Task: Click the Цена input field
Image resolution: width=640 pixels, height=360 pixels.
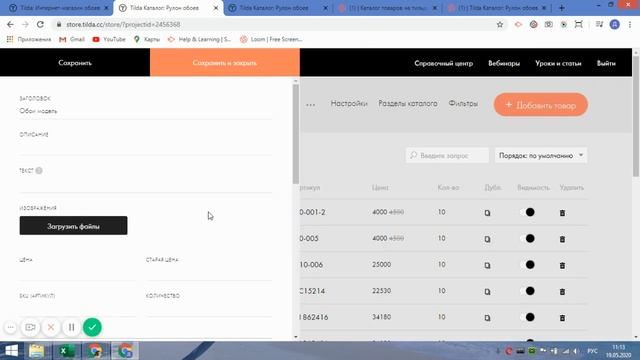Action: pyautogui.click(x=78, y=273)
